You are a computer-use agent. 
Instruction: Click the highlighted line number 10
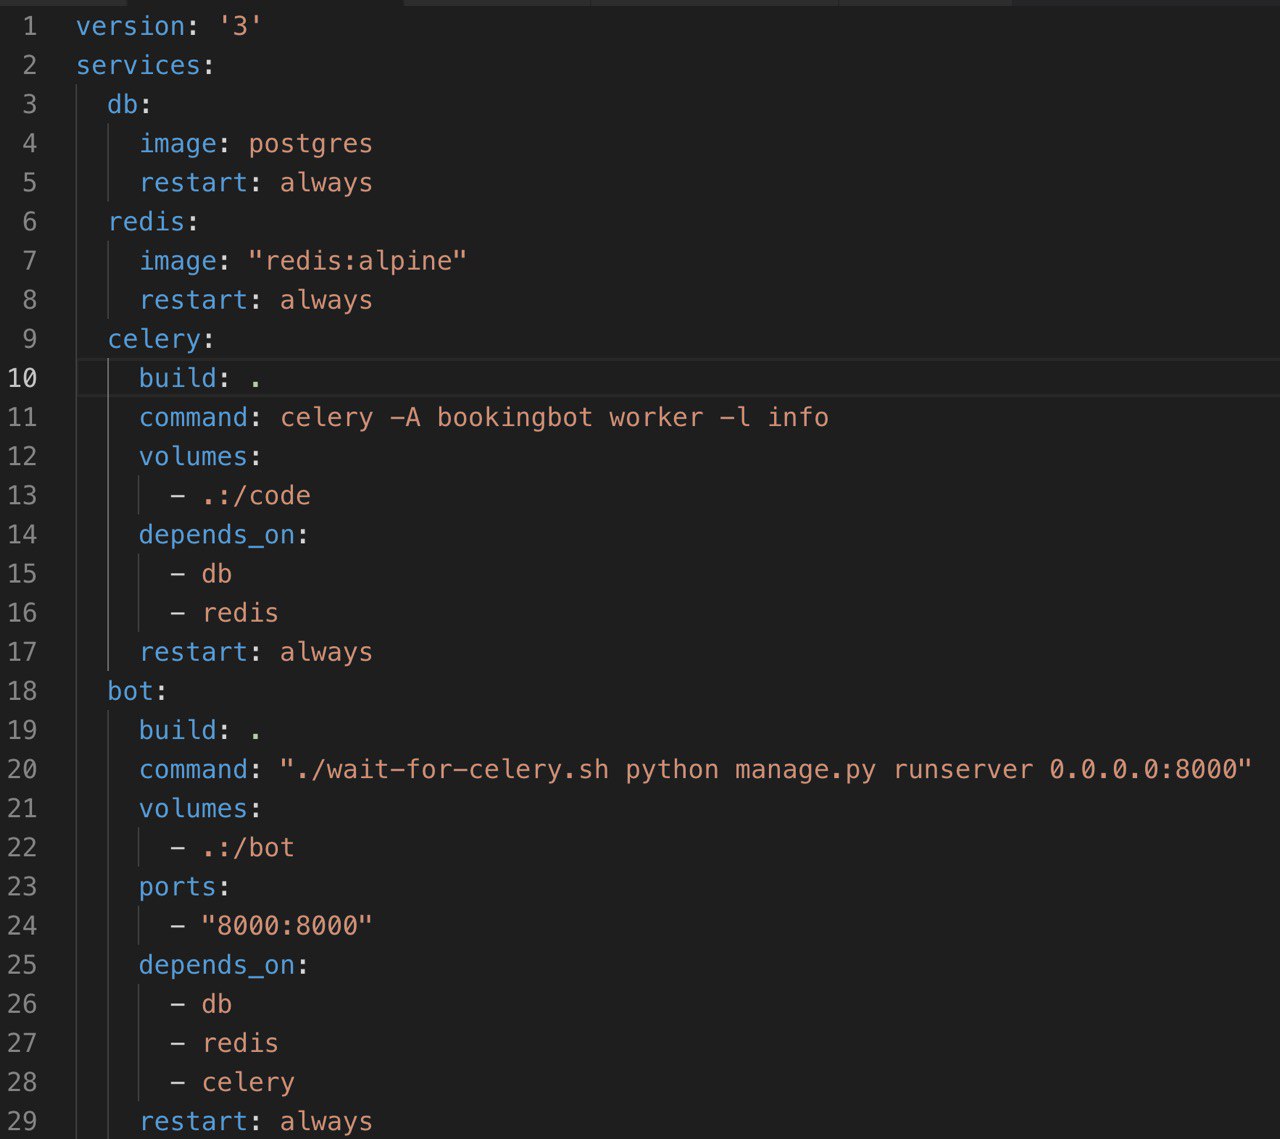[22, 378]
